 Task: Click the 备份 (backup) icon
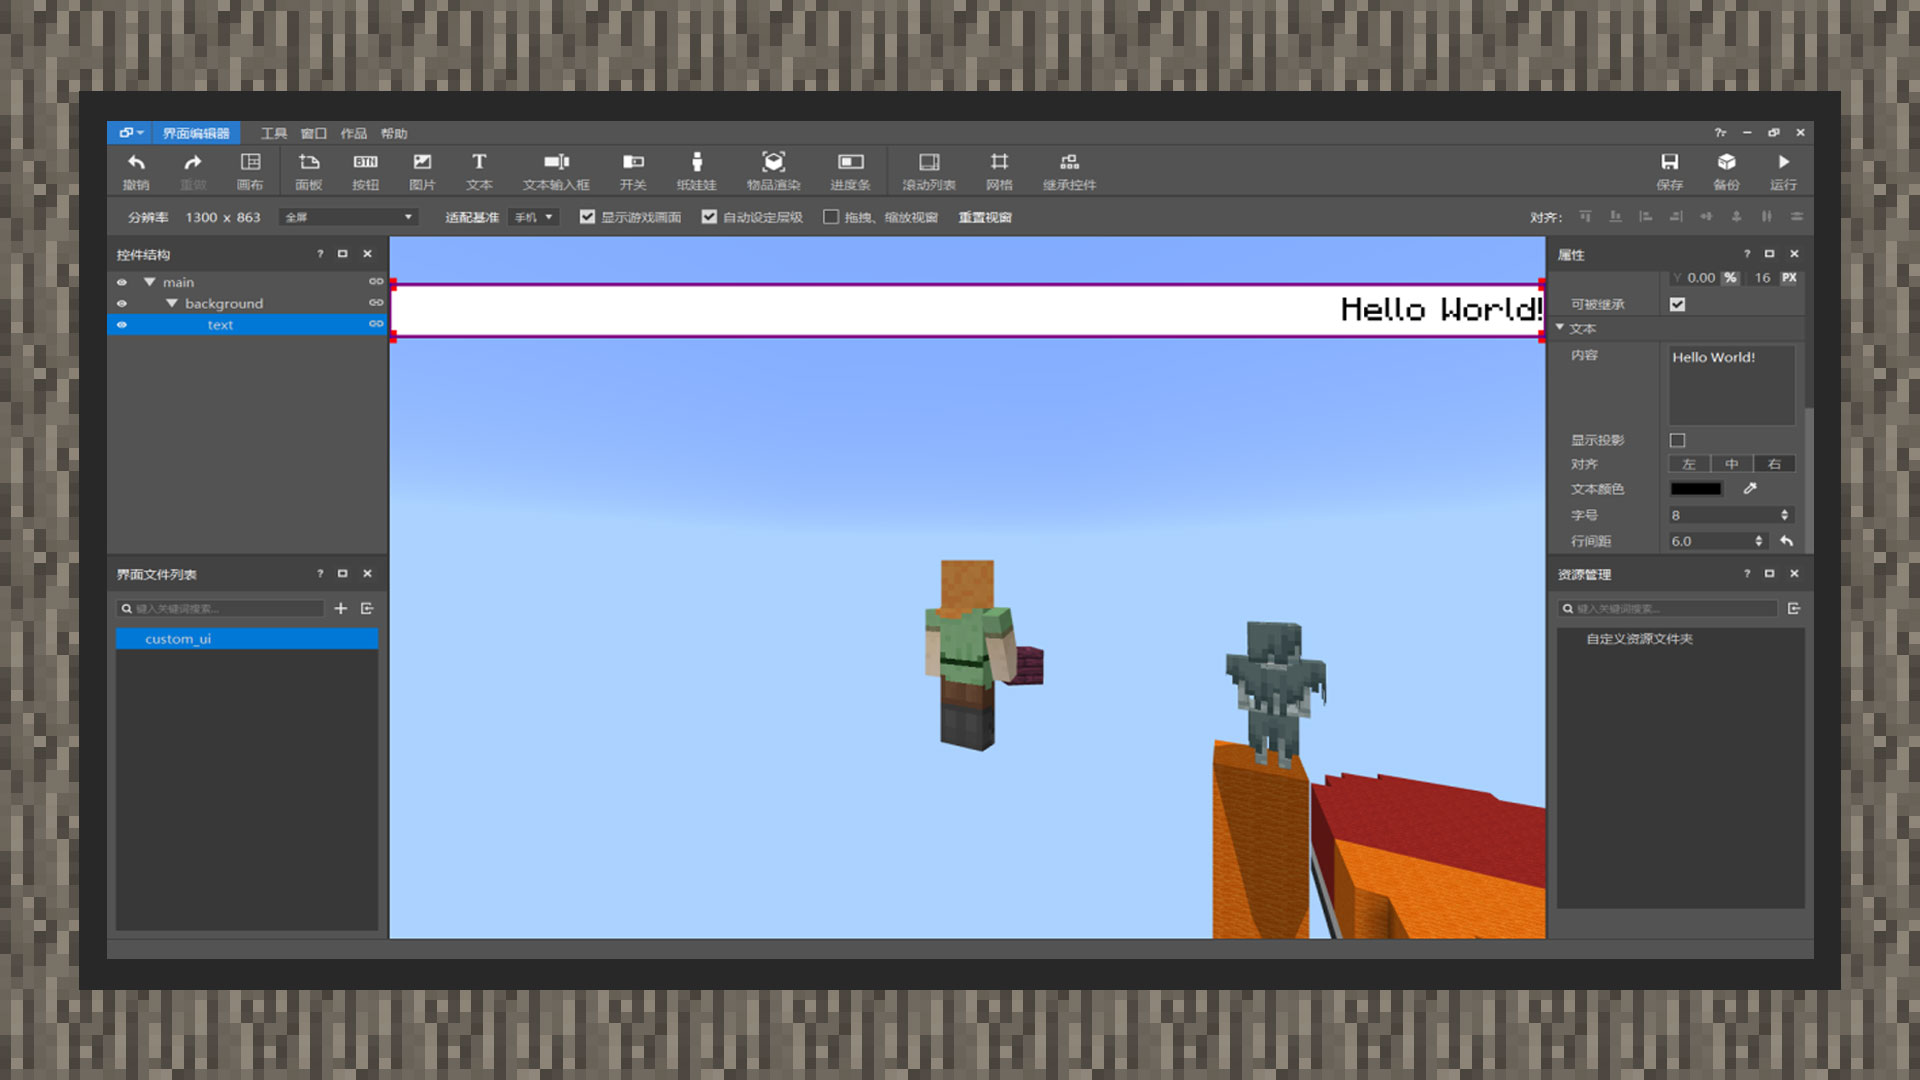tap(1726, 170)
